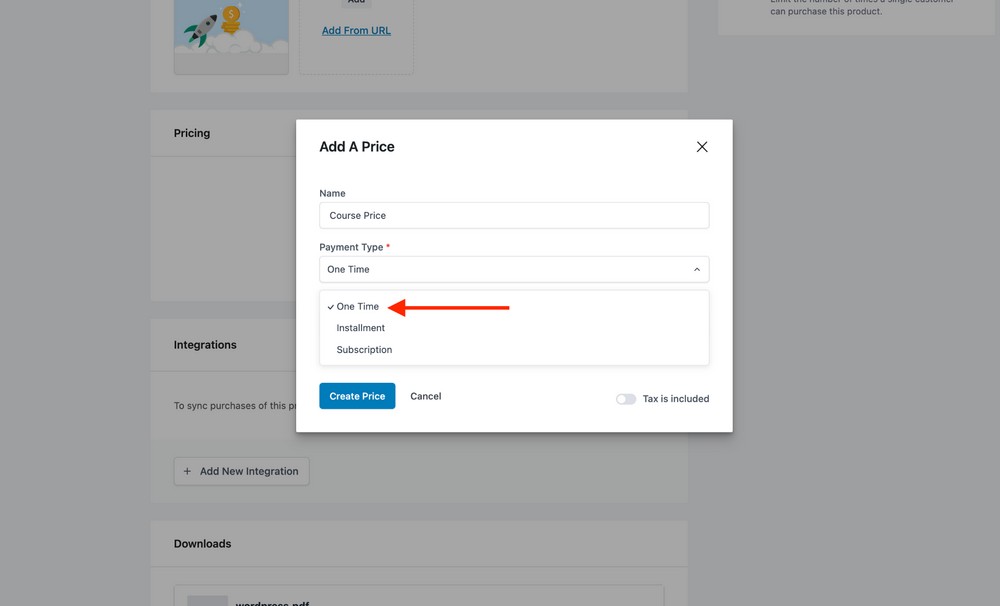The image size is (1000, 606).
Task: Click the Add New Integration button
Action: coord(241,471)
